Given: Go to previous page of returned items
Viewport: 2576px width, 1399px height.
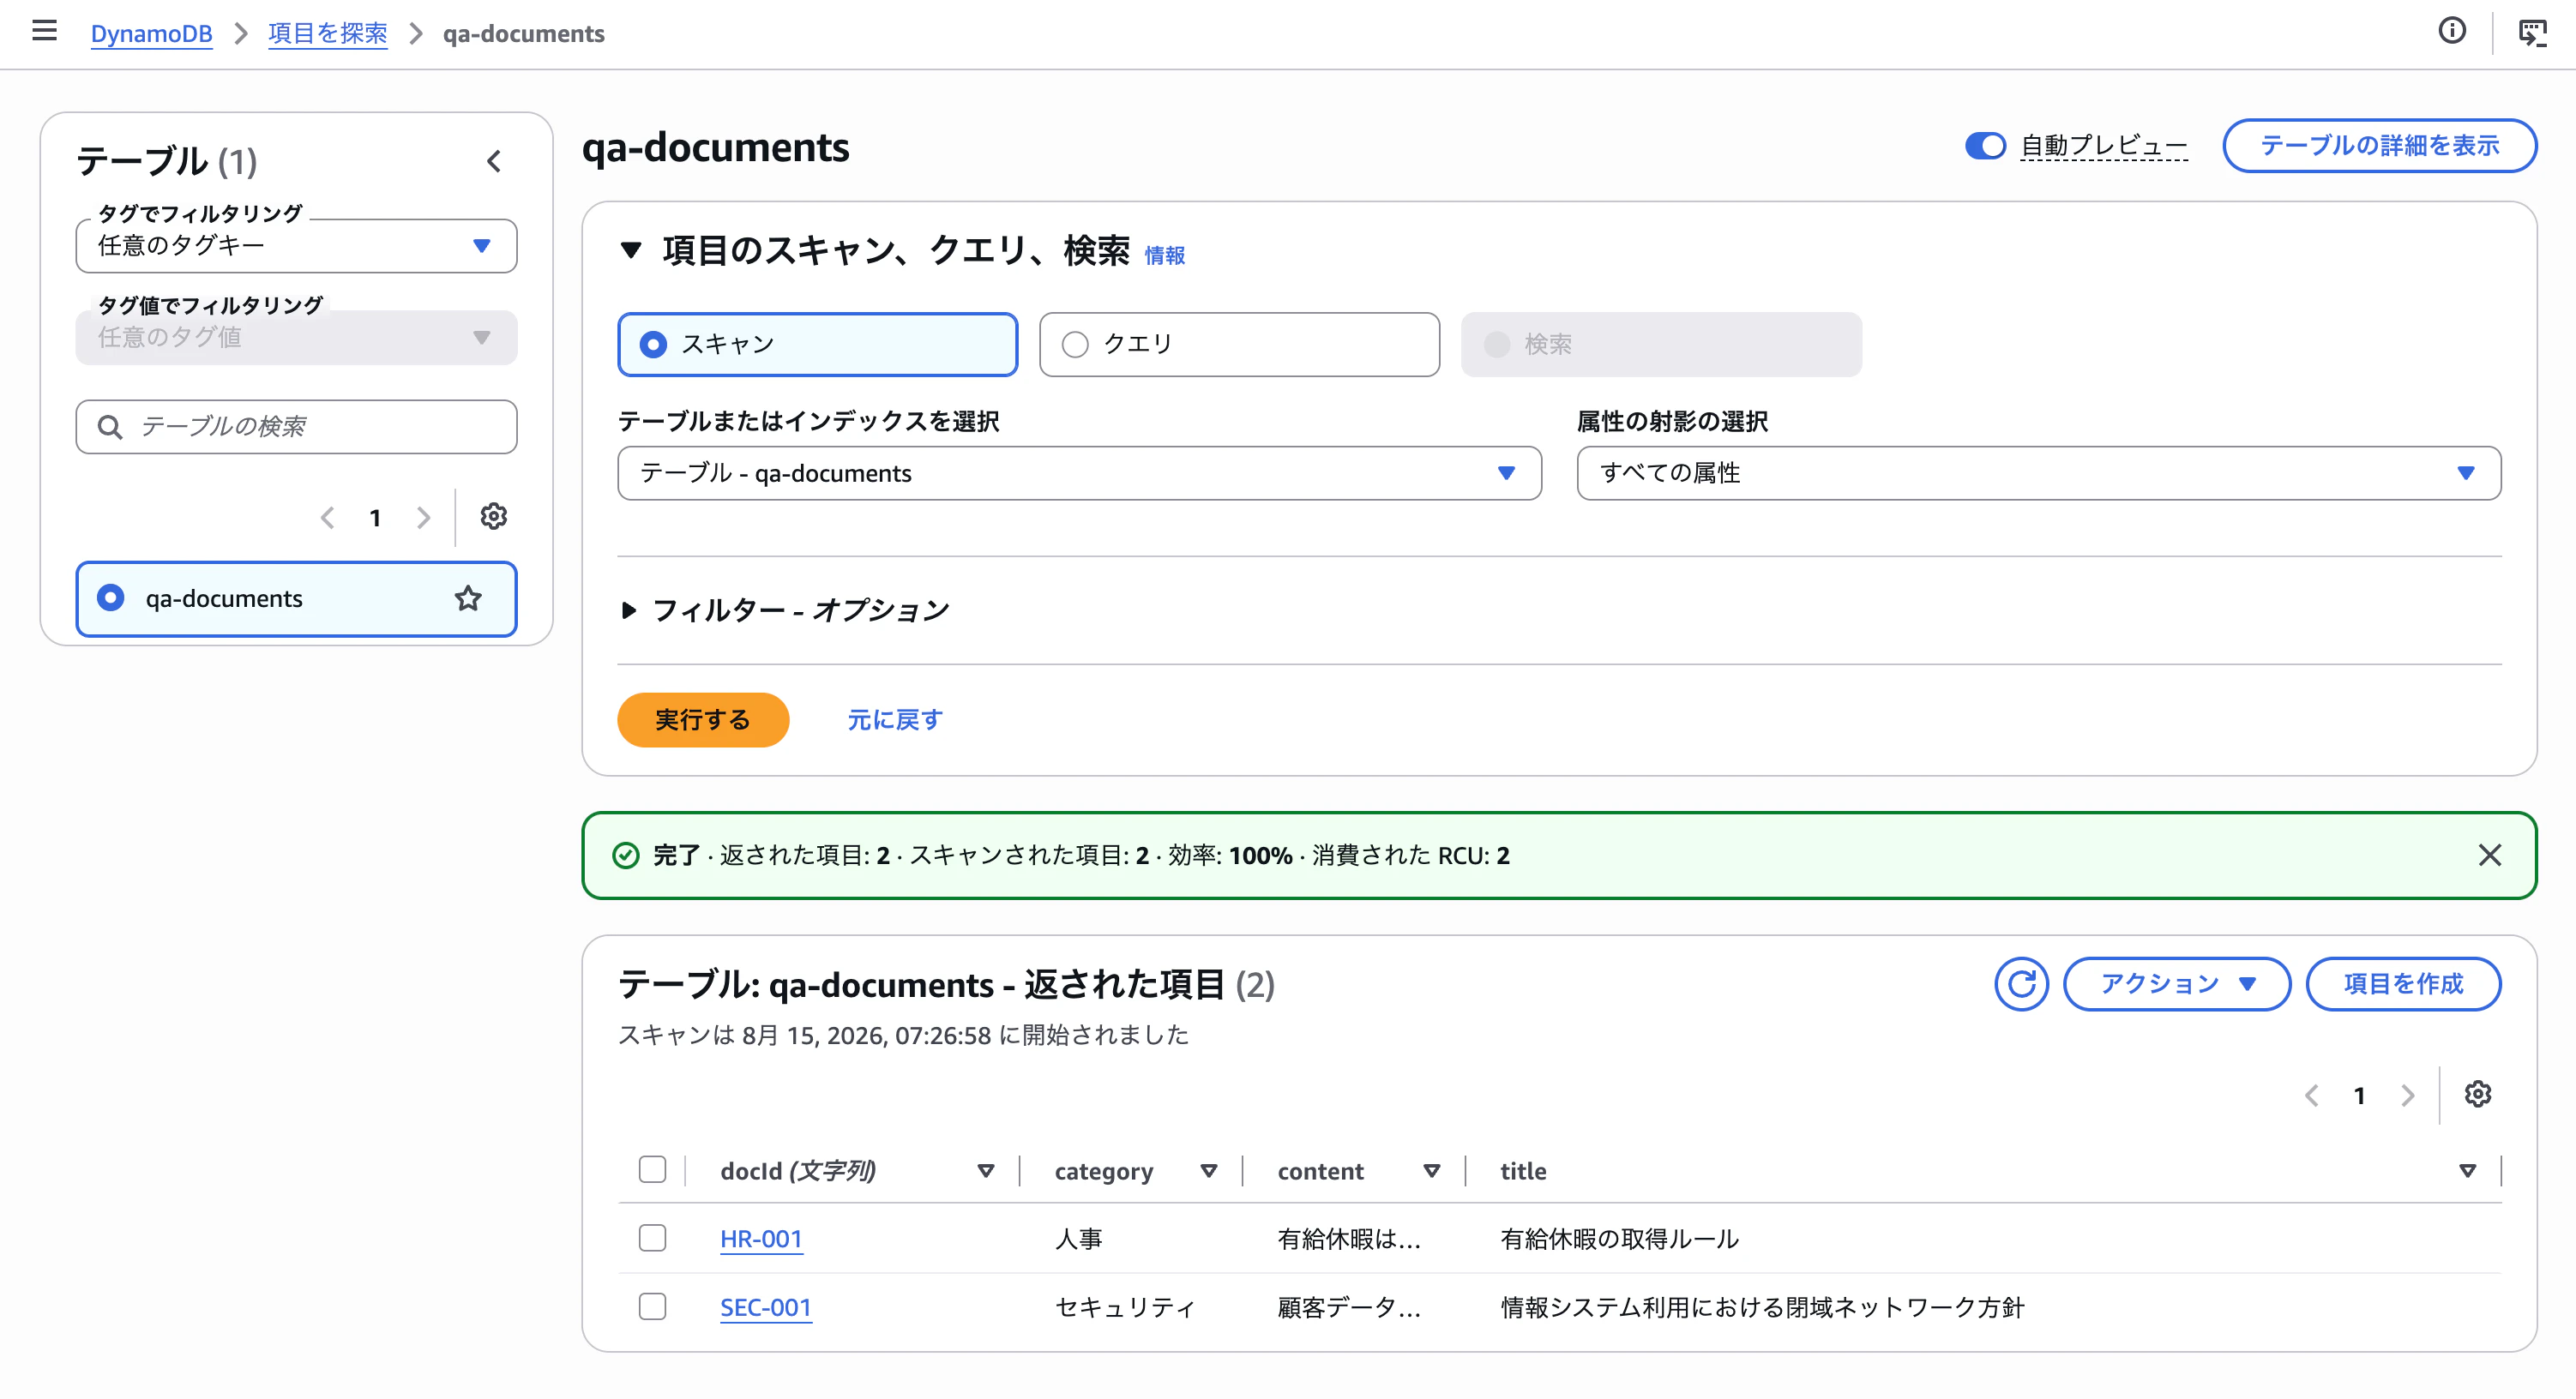Looking at the screenshot, I should coord(2311,1096).
